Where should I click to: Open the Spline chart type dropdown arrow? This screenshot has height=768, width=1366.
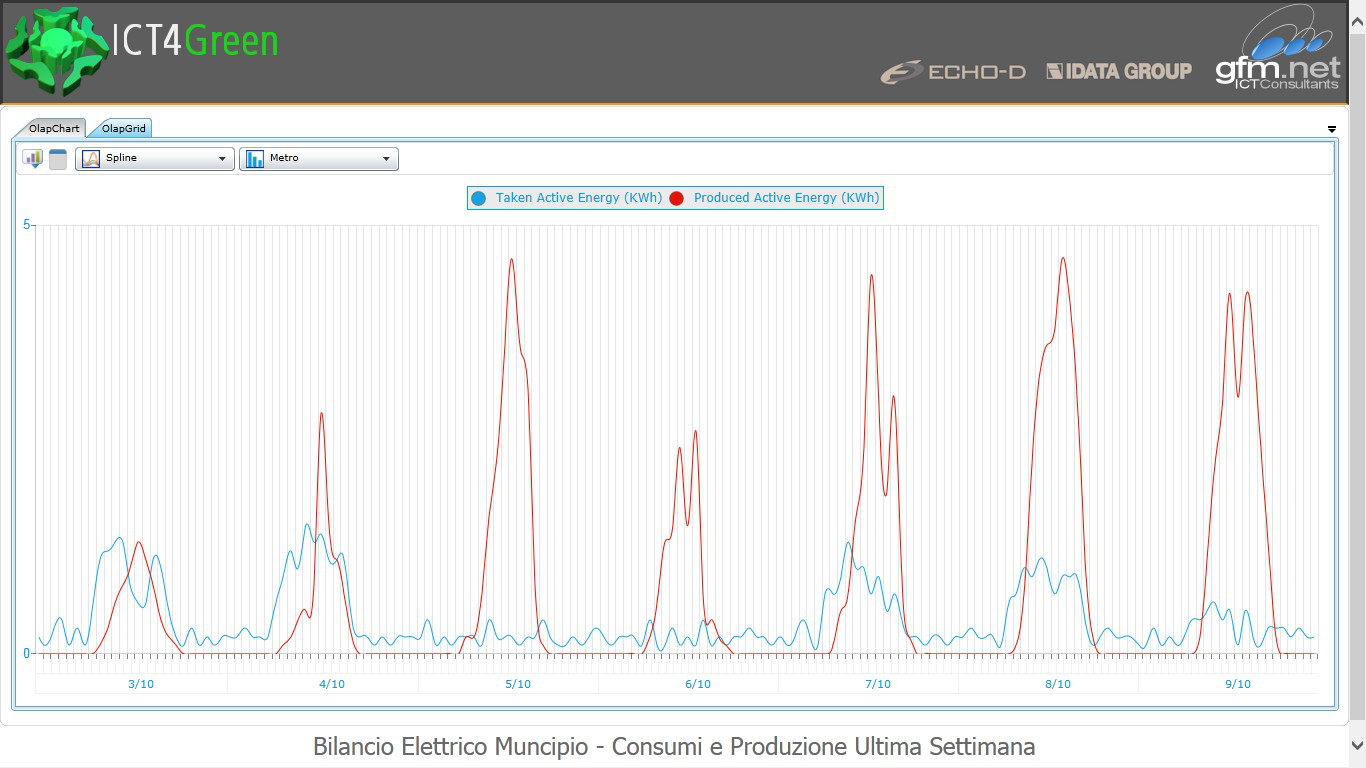coord(222,159)
